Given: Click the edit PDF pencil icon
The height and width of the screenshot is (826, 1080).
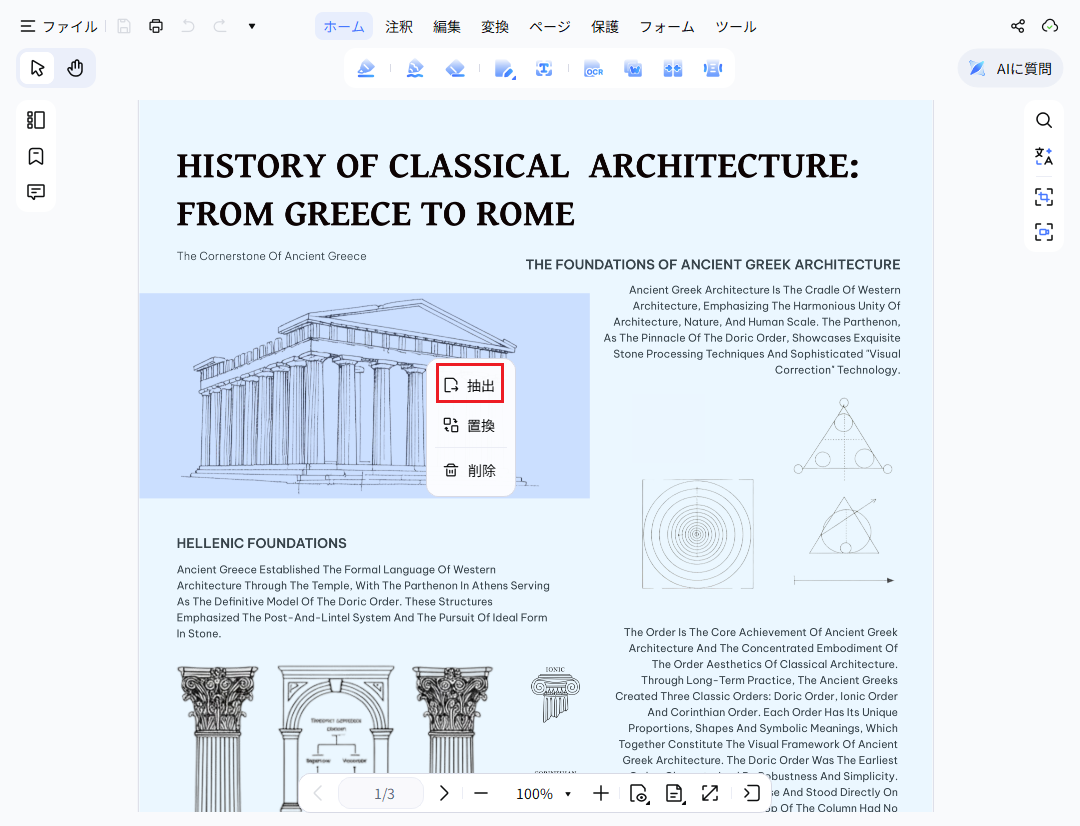Looking at the screenshot, I should coord(504,69).
